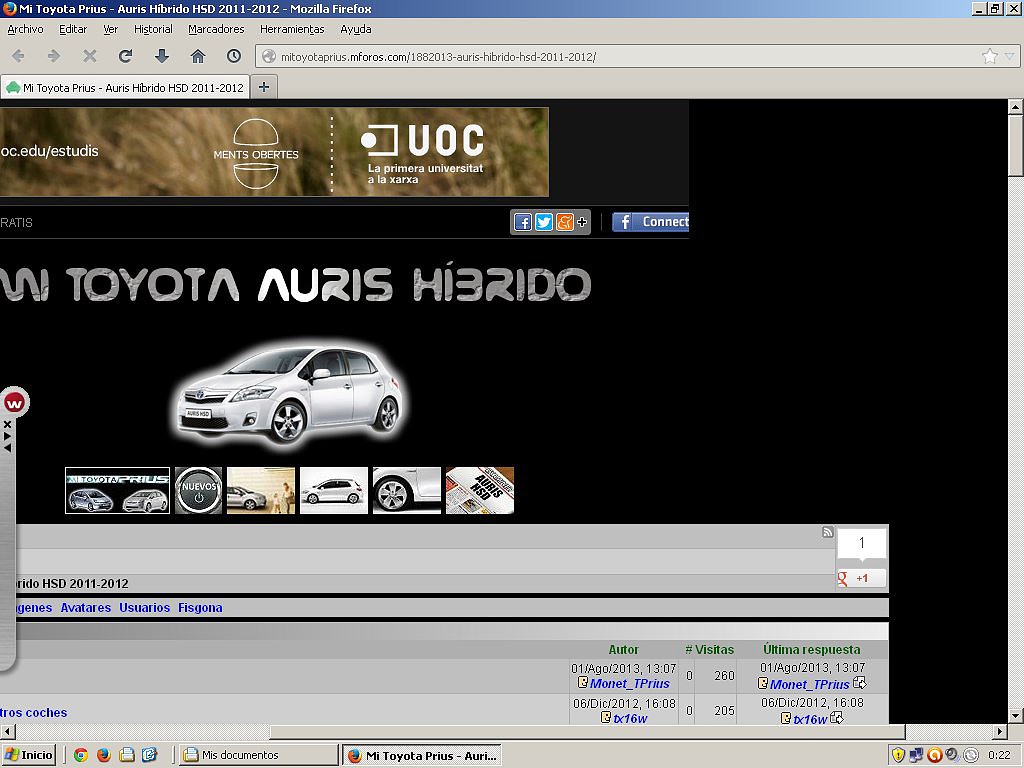Open the Ver menu
Image resolution: width=1024 pixels, height=768 pixels.
point(110,29)
